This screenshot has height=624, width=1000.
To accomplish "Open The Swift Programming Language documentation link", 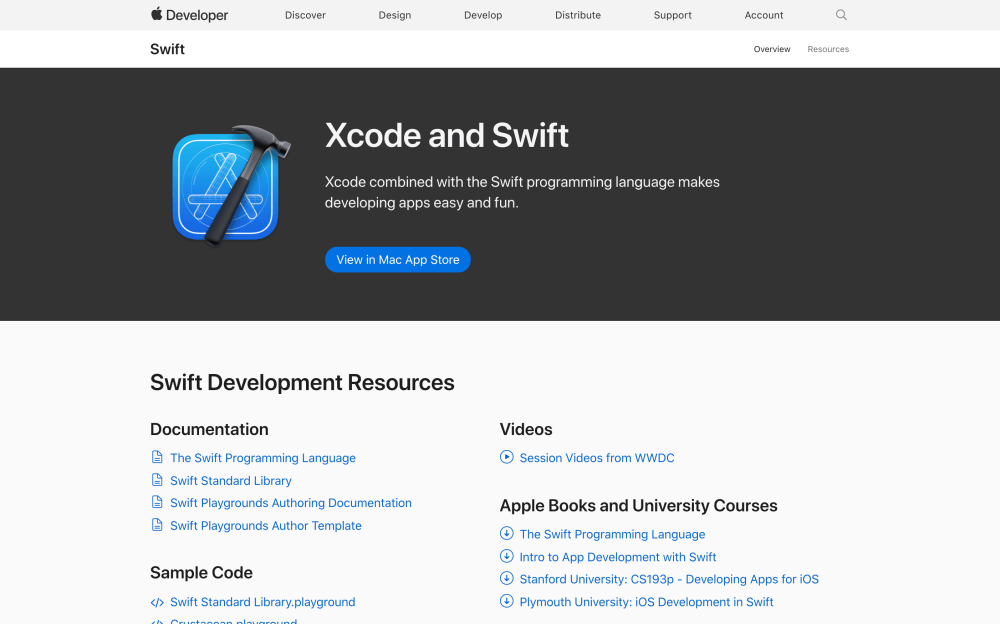I will [263, 458].
